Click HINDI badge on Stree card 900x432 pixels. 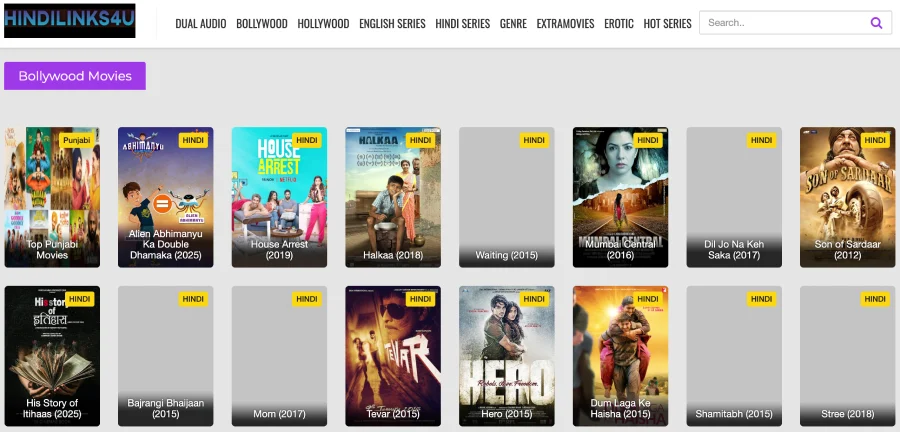point(875,299)
